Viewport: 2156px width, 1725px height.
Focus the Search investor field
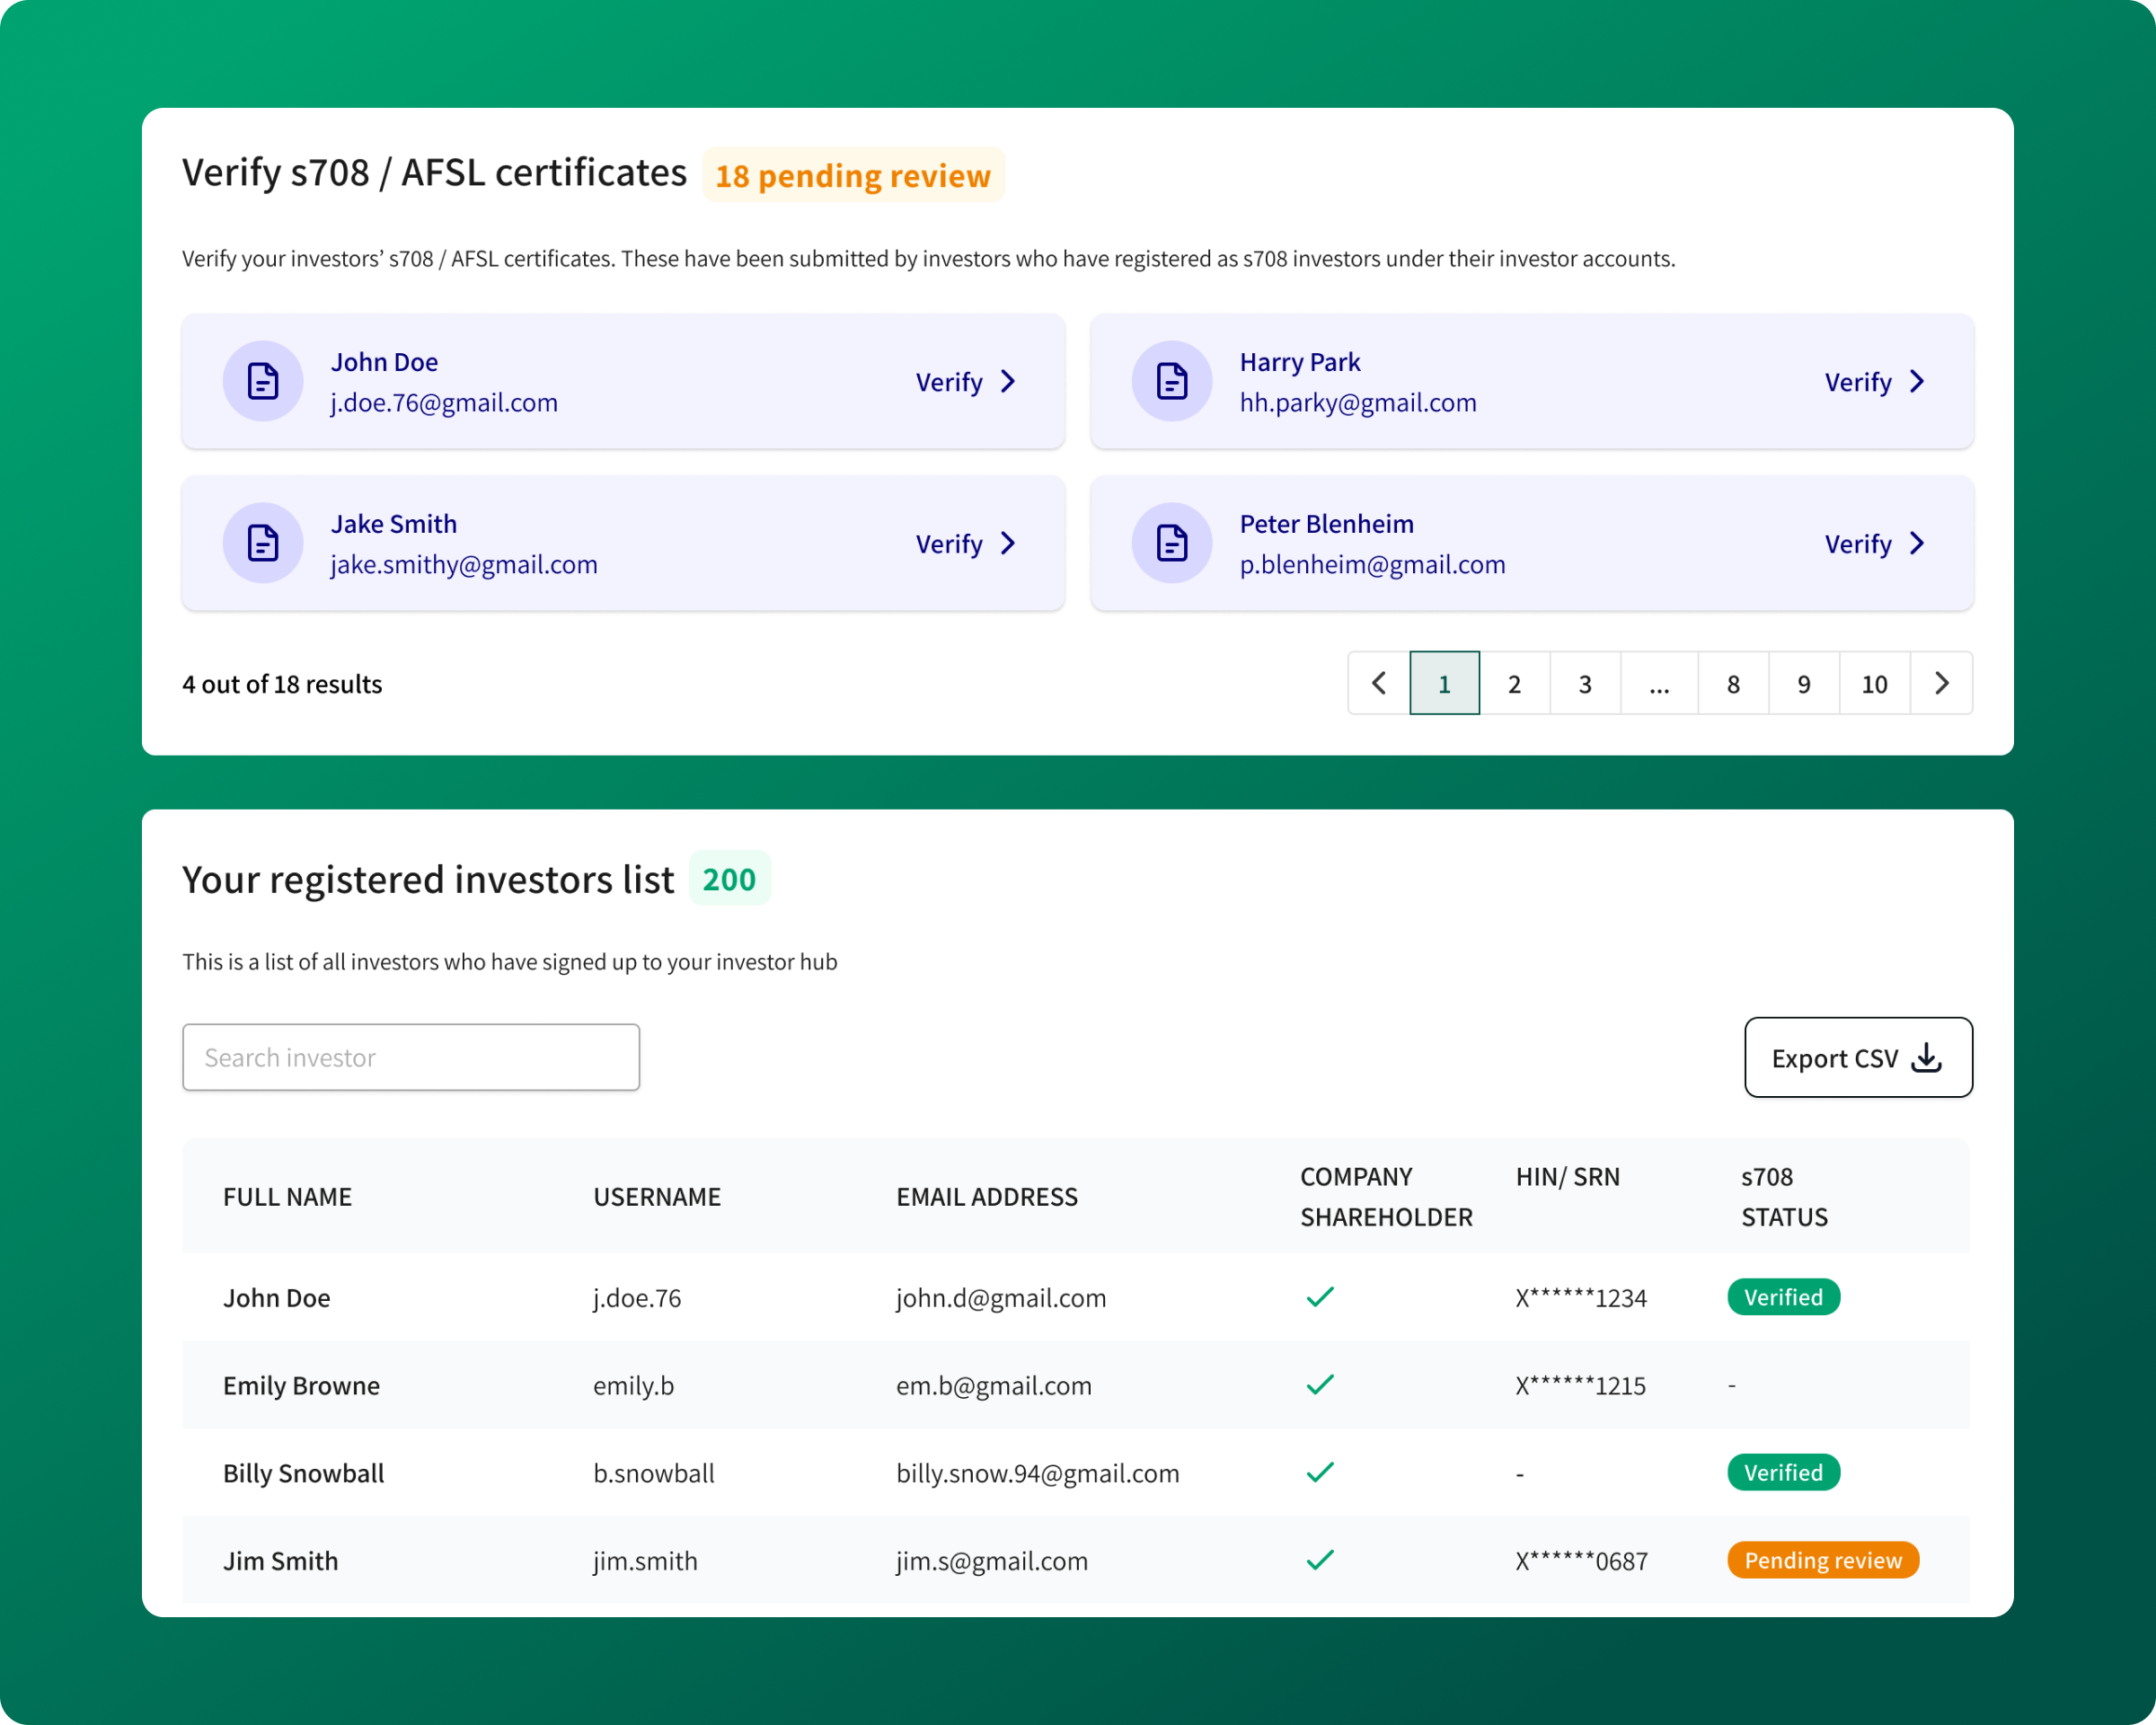pos(411,1057)
